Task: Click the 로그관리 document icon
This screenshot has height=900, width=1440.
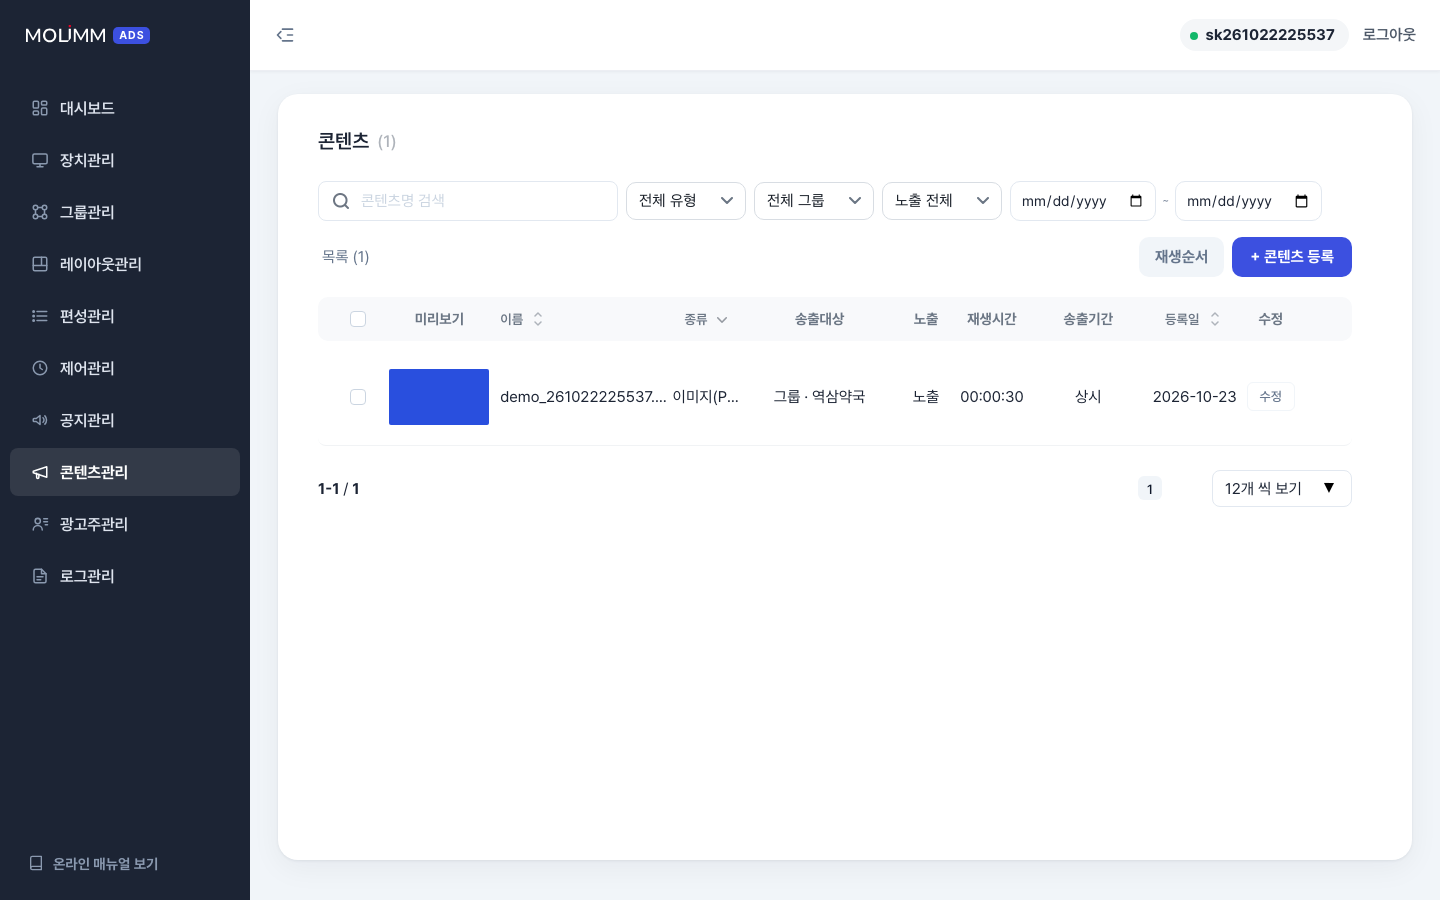Action: (x=40, y=576)
